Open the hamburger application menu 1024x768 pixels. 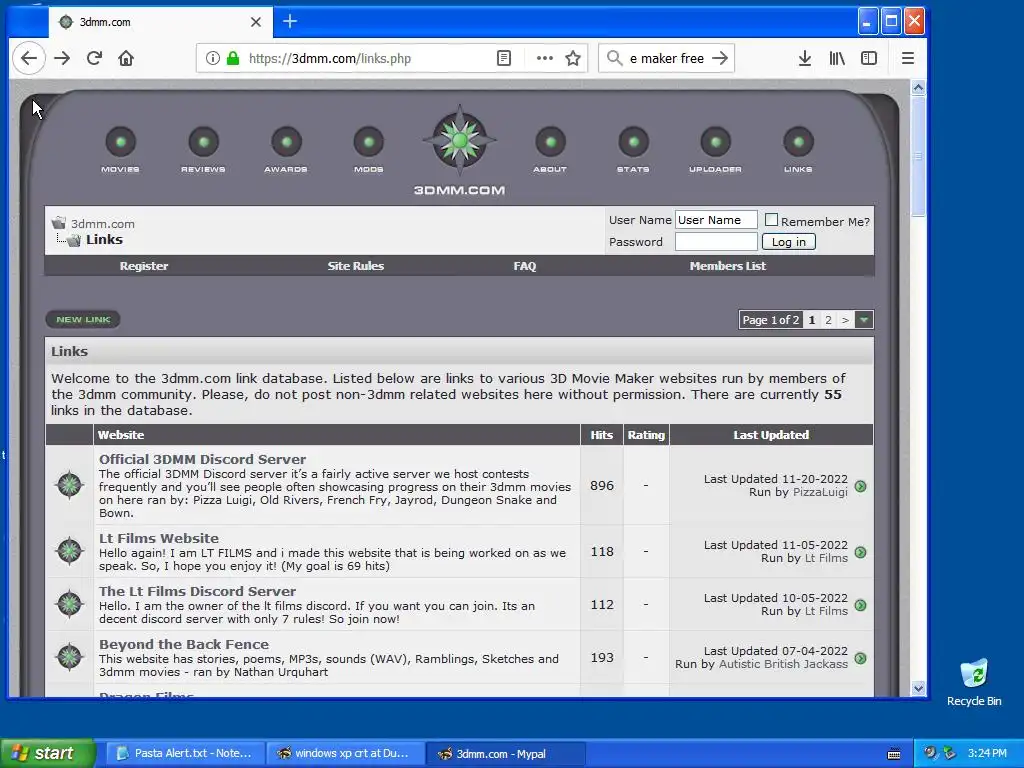pyautogui.click(x=908, y=58)
